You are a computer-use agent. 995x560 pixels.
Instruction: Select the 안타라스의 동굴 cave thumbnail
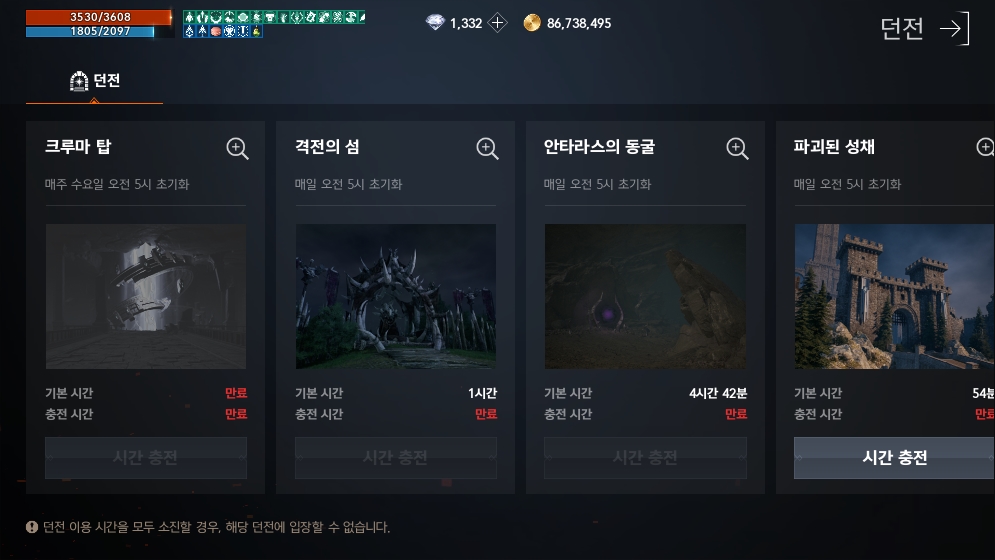click(645, 297)
